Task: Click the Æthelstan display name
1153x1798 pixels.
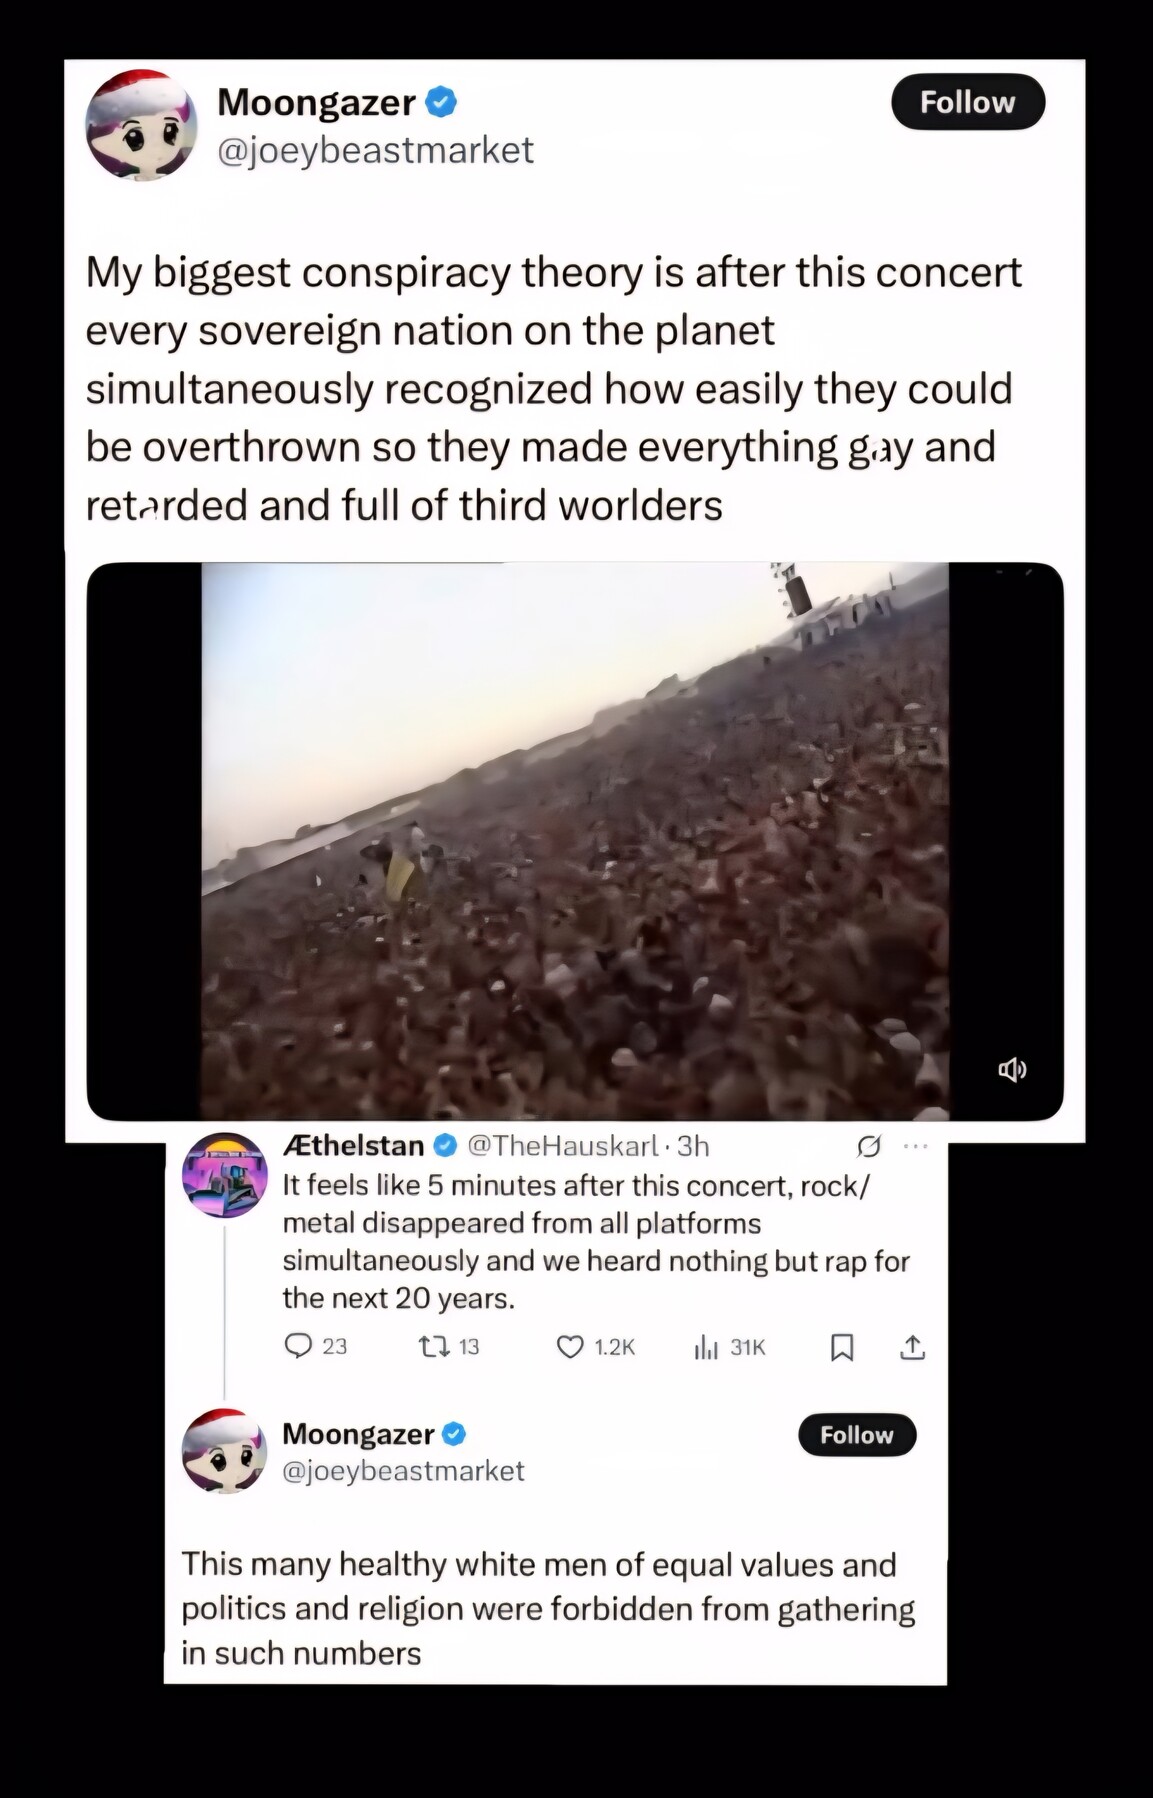Action: click(x=354, y=1146)
